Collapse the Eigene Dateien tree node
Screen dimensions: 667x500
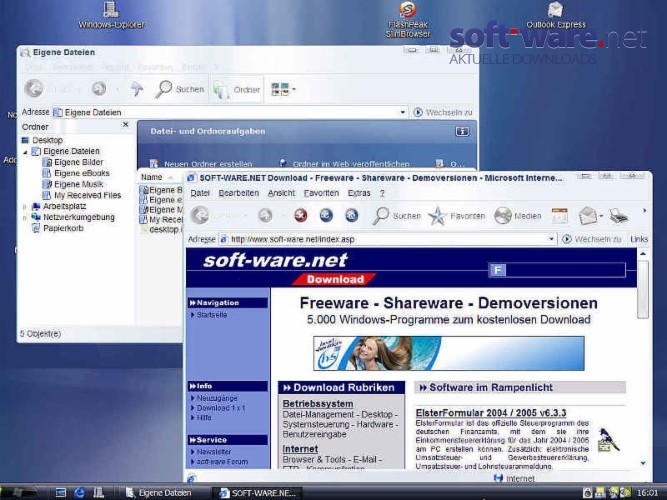coord(25,151)
